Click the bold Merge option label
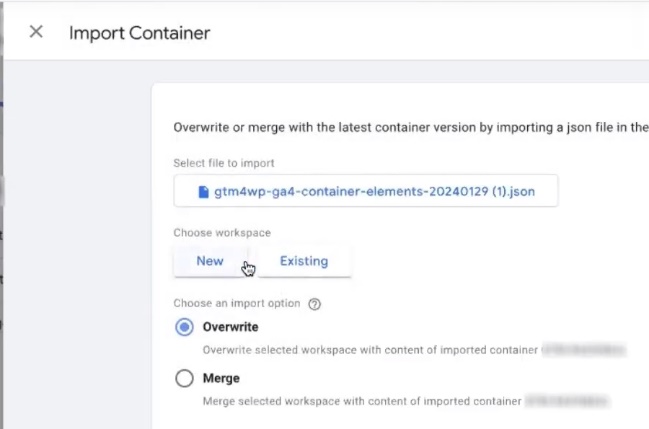 click(x=221, y=379)
